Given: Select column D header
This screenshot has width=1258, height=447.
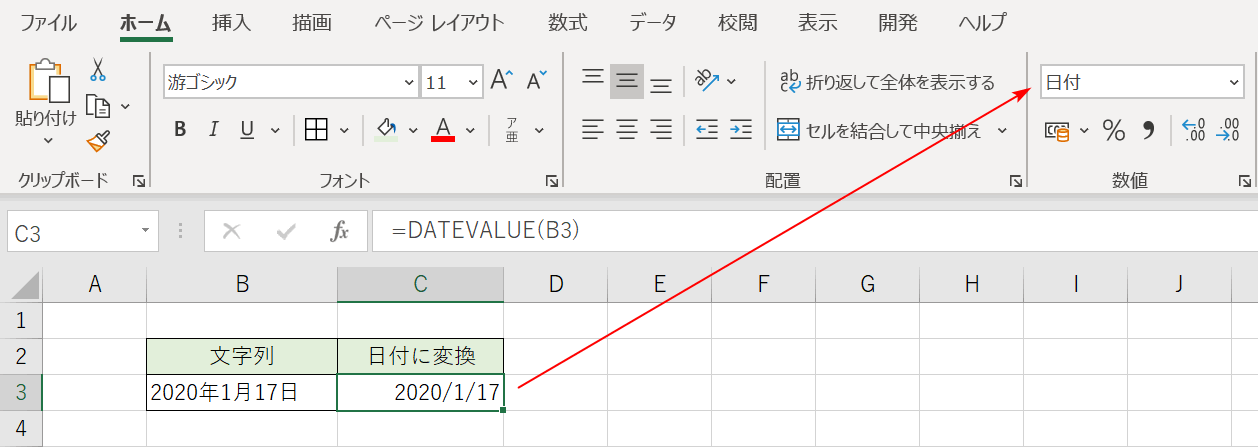Looking at the screenshot, I should pos(556,284).
